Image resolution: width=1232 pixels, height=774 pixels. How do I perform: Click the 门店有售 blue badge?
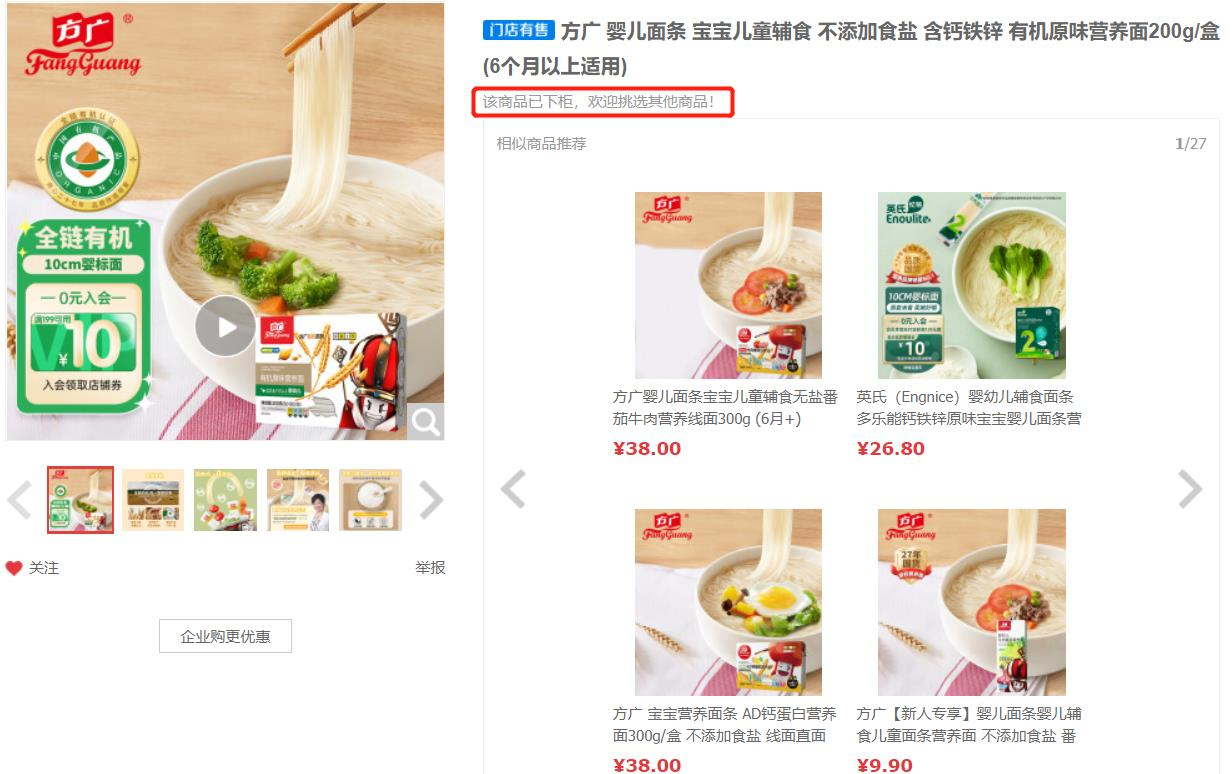[x=519, y=30]
